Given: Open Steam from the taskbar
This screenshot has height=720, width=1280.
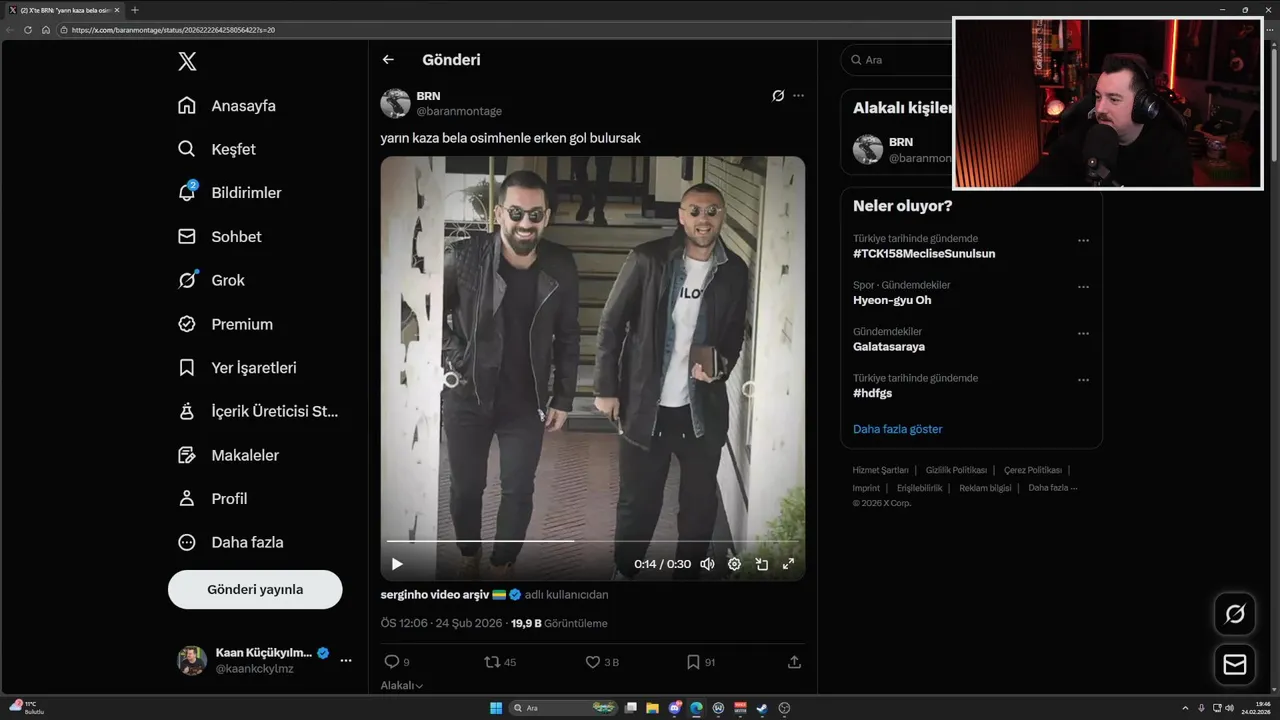Looking at the screenshot, I should tap(762, 708).
